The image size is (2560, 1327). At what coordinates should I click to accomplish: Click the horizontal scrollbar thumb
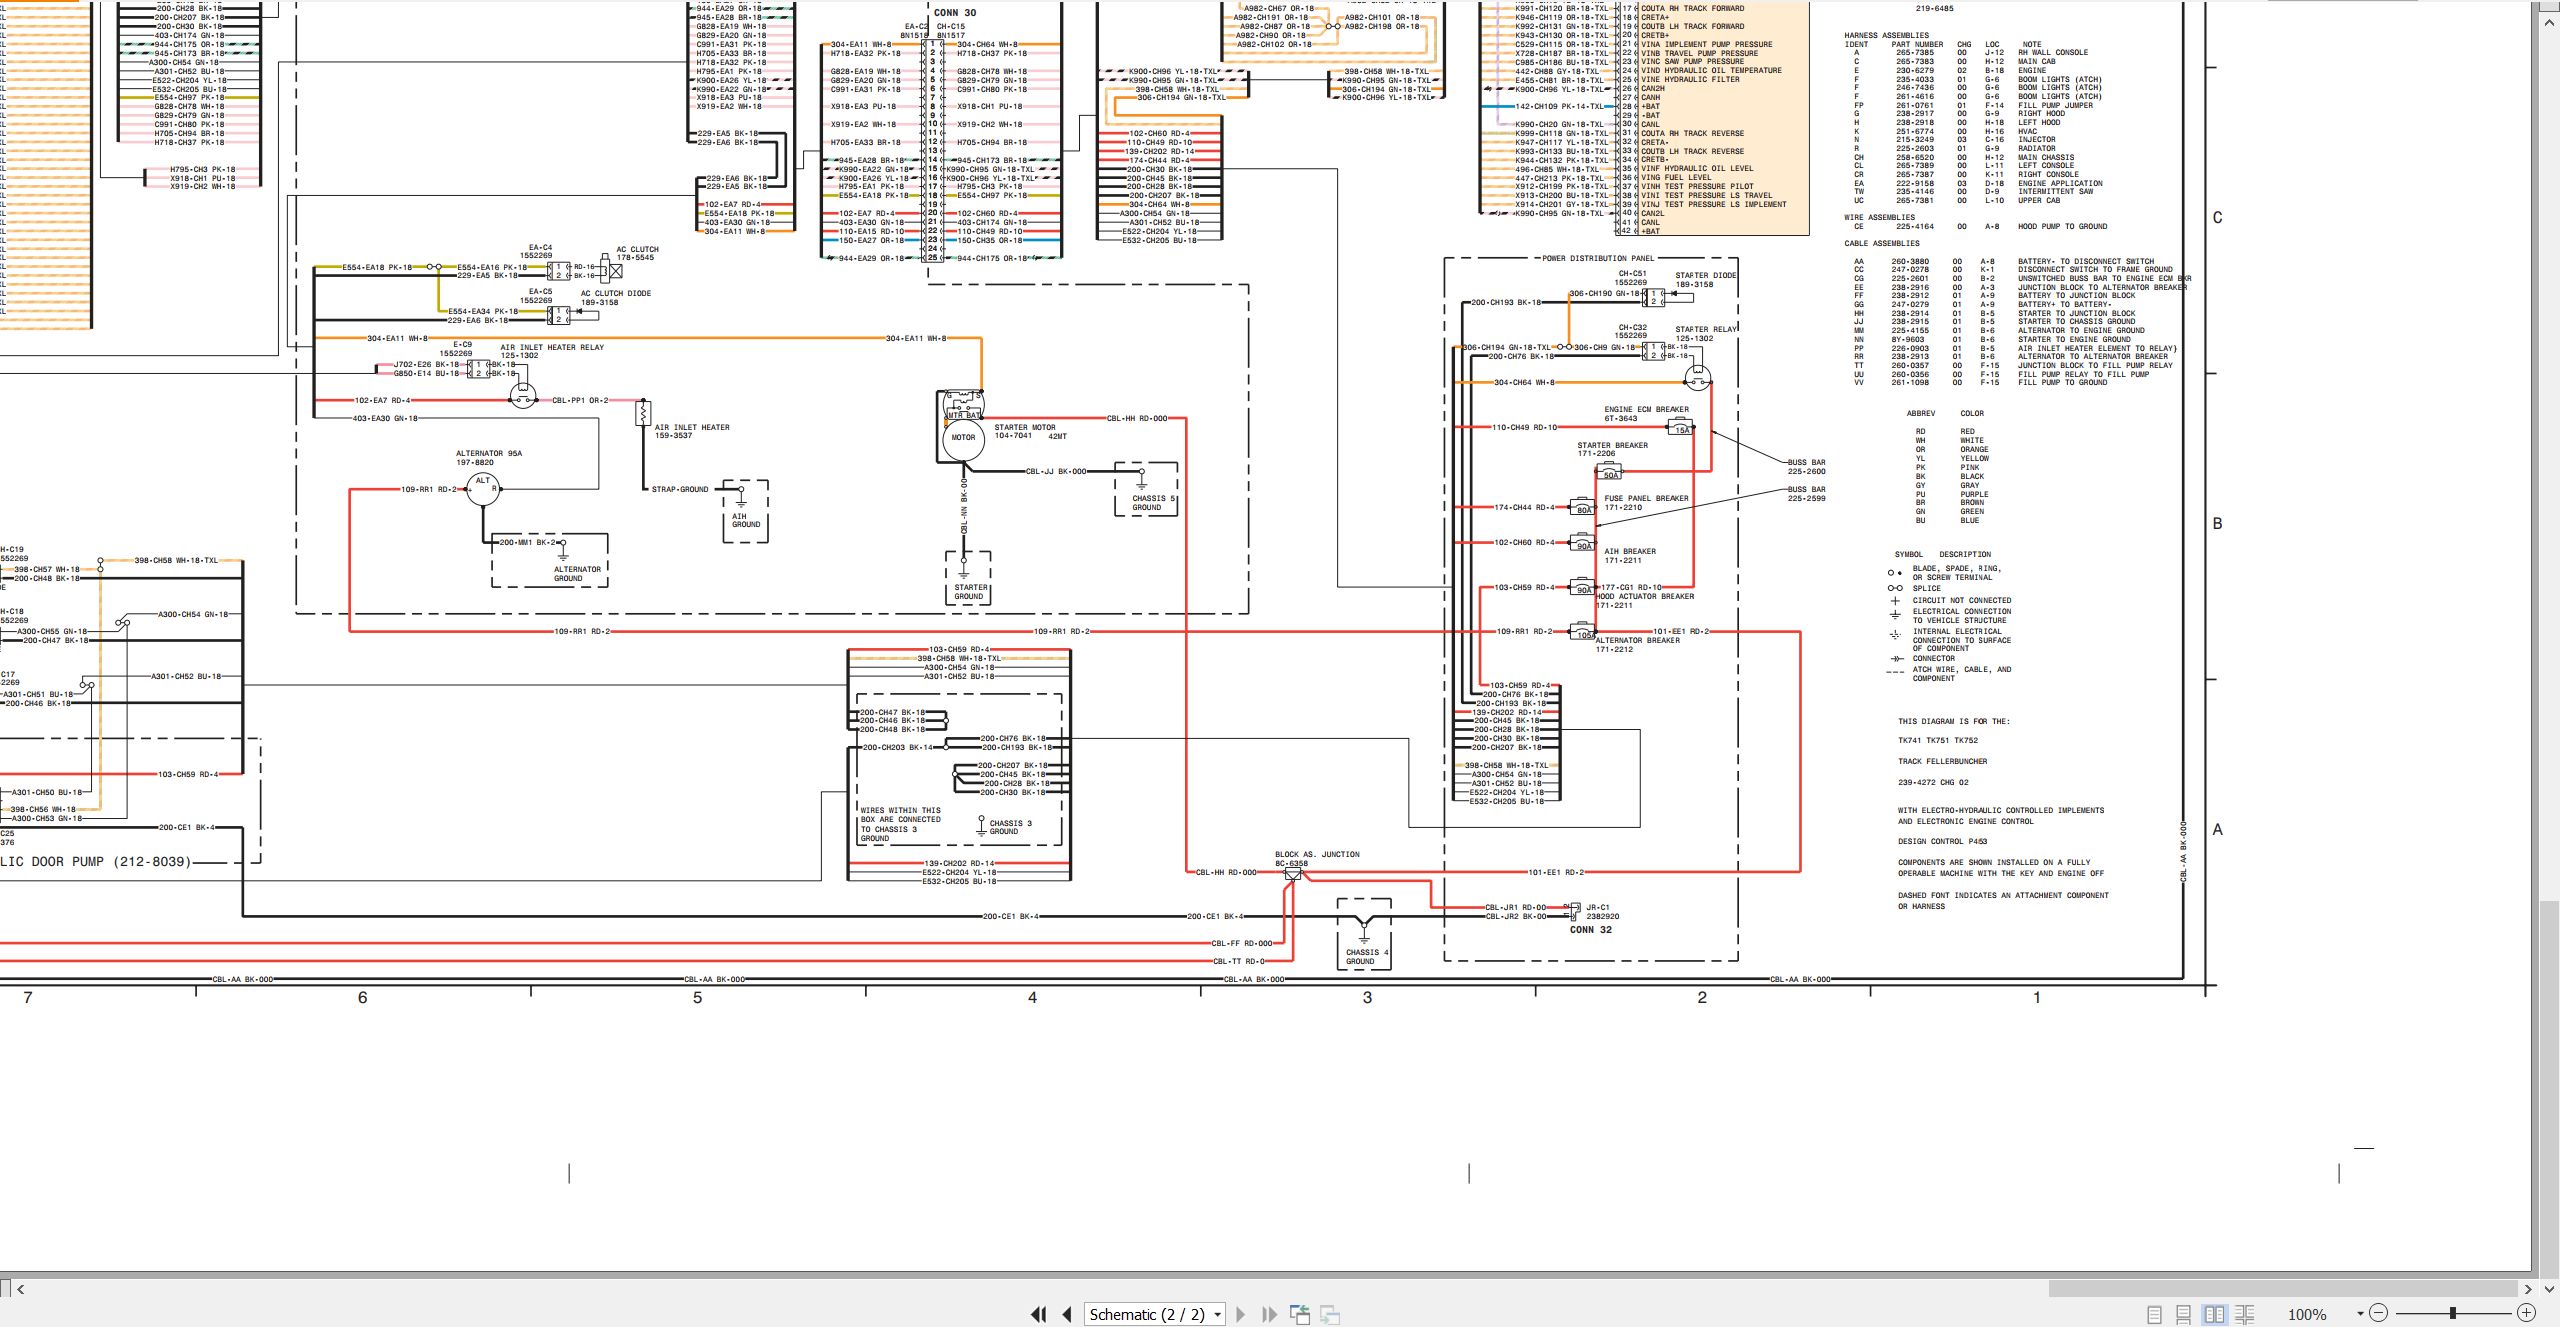click(2283, 1289)
